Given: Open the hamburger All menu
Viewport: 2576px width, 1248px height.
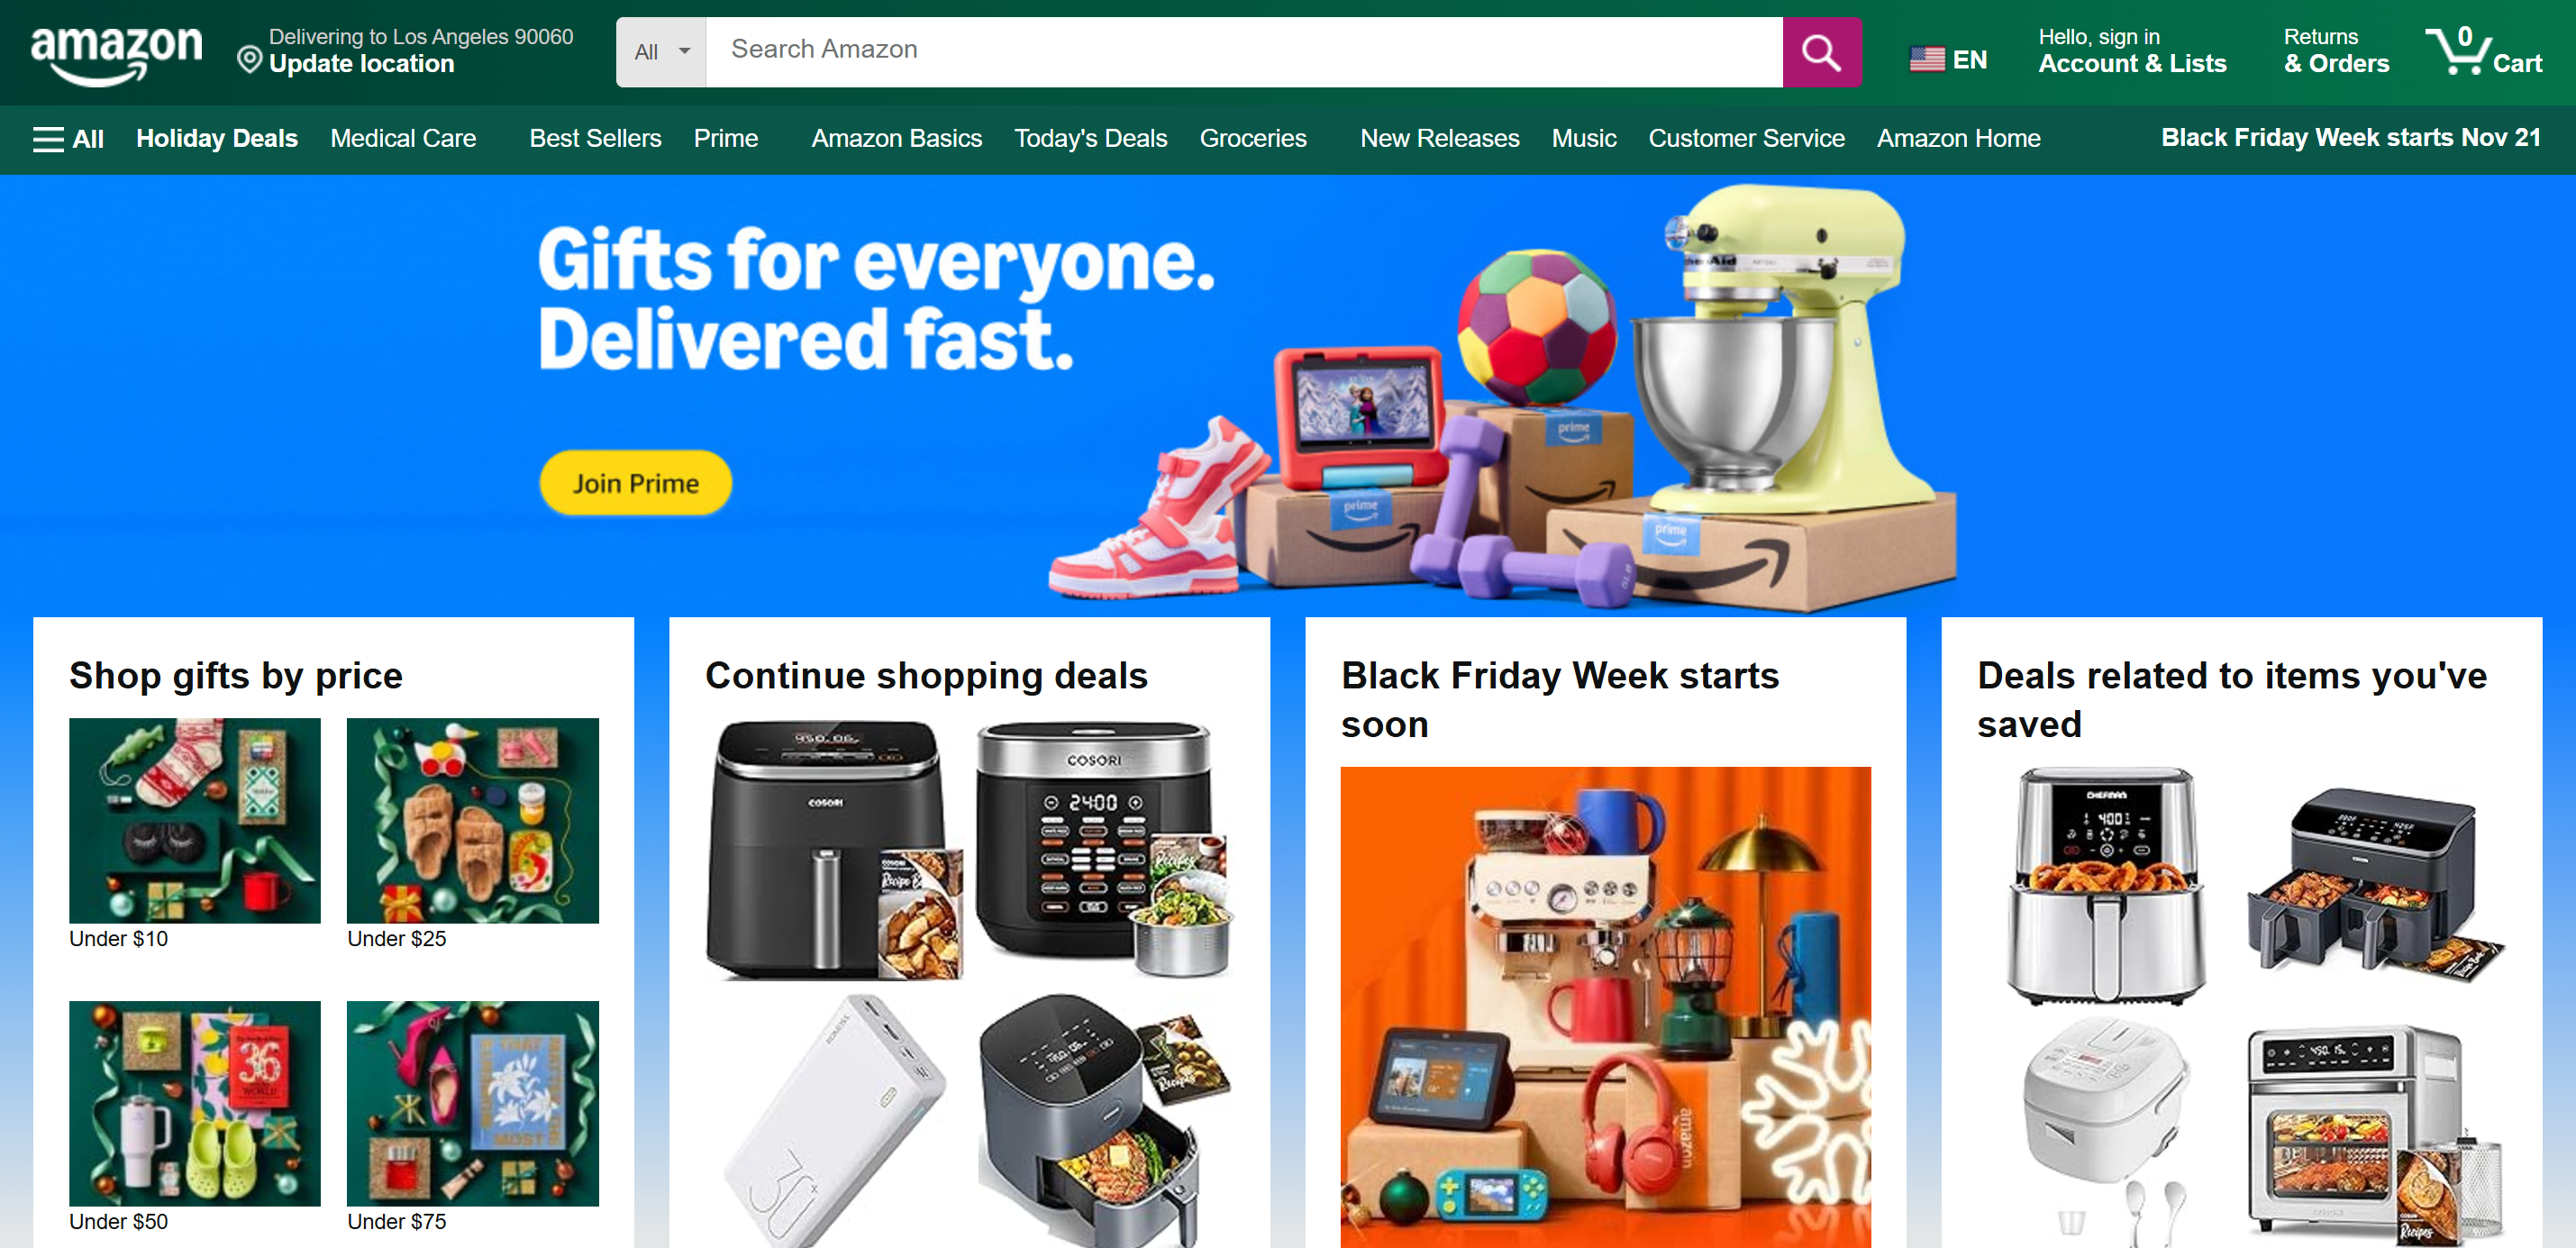Looking at the screenshot, I should pos(68,139).
